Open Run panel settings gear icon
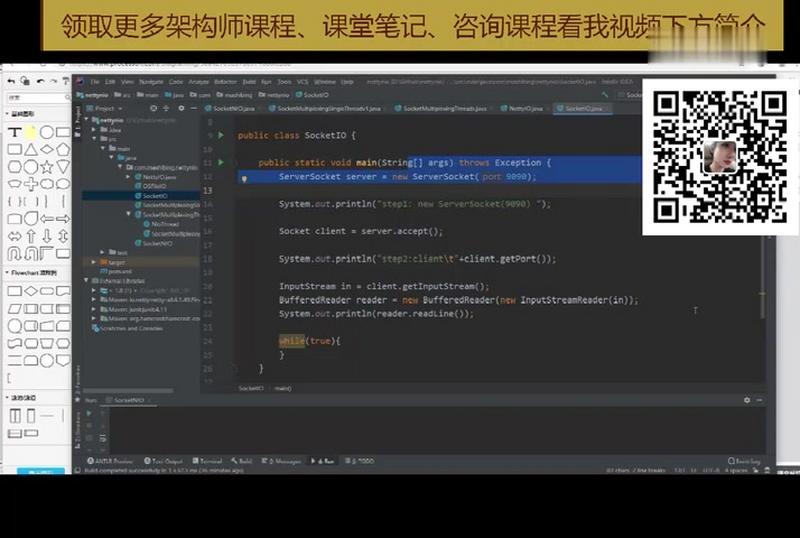 tap(746, 400)
